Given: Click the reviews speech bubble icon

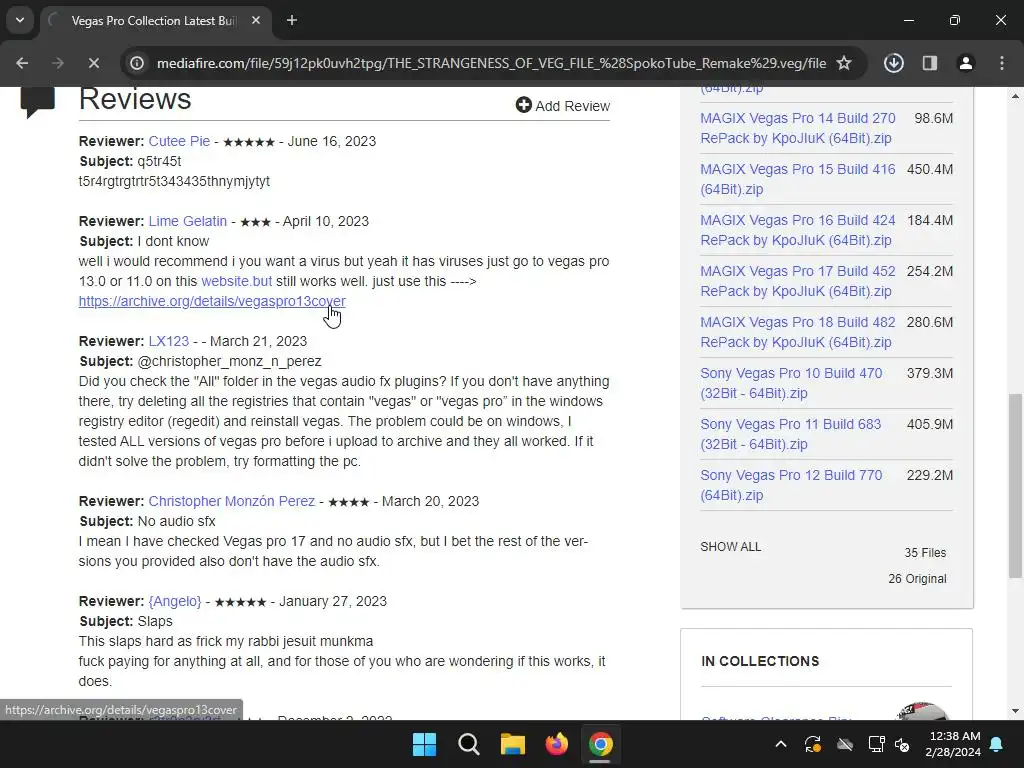Looking at the screenshot, I should 38,101.
